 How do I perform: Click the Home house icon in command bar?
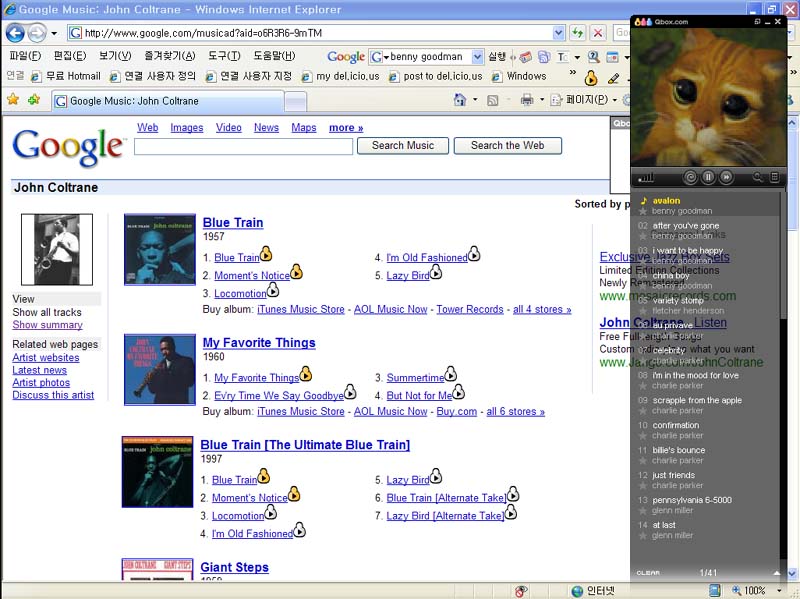pyautogui.click(x=460, y=99)
